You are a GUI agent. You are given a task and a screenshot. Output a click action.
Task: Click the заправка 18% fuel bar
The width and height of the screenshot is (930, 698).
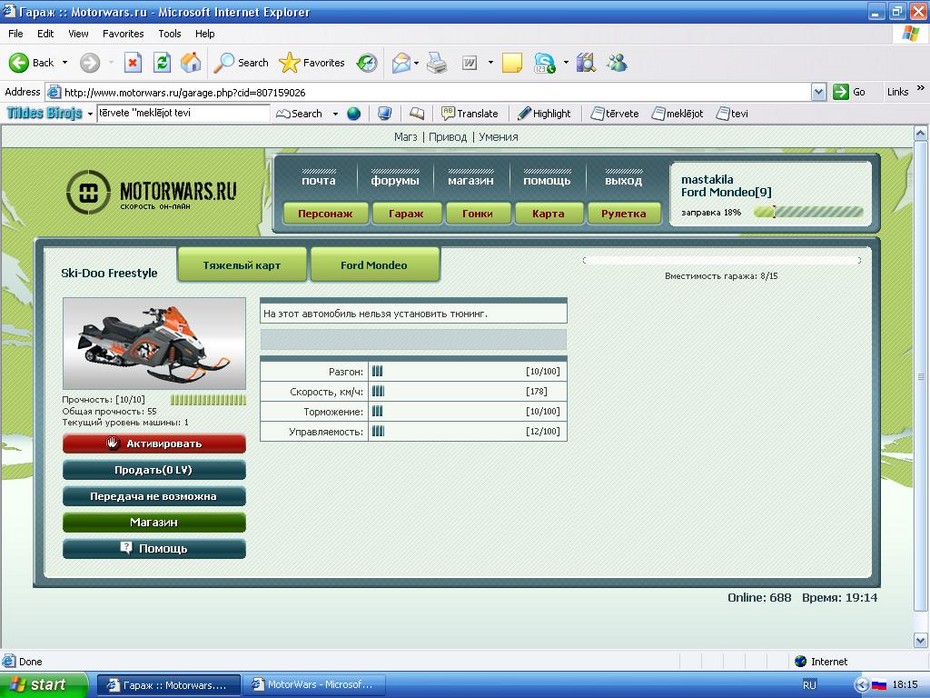[808, 212]
